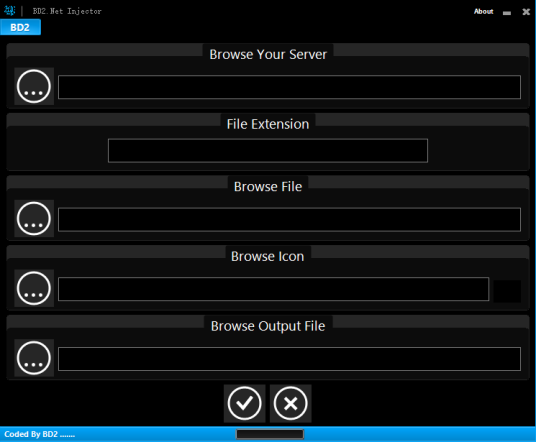Click the progress bar in status strip
This screenshot has height=442, width=536.
click(270, 434)
